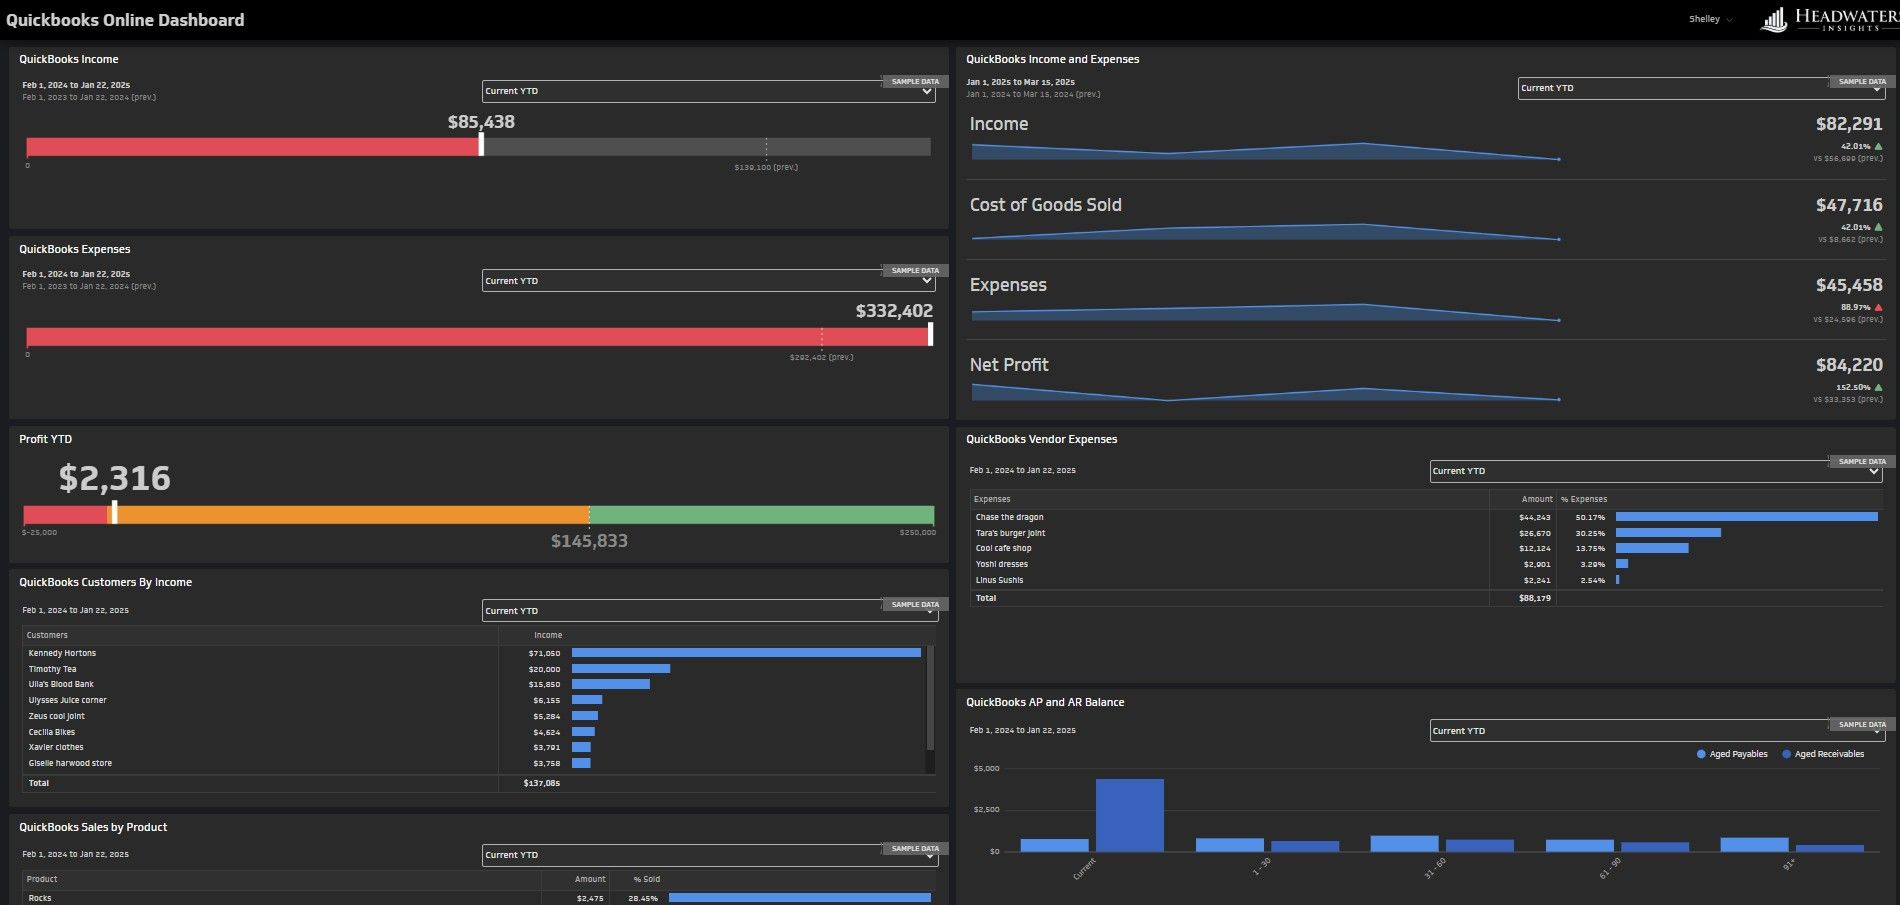The image size is (1900, 905).
Task: Click the Quickbooks Online Dashboard title
Action: [x=125, y=20]
